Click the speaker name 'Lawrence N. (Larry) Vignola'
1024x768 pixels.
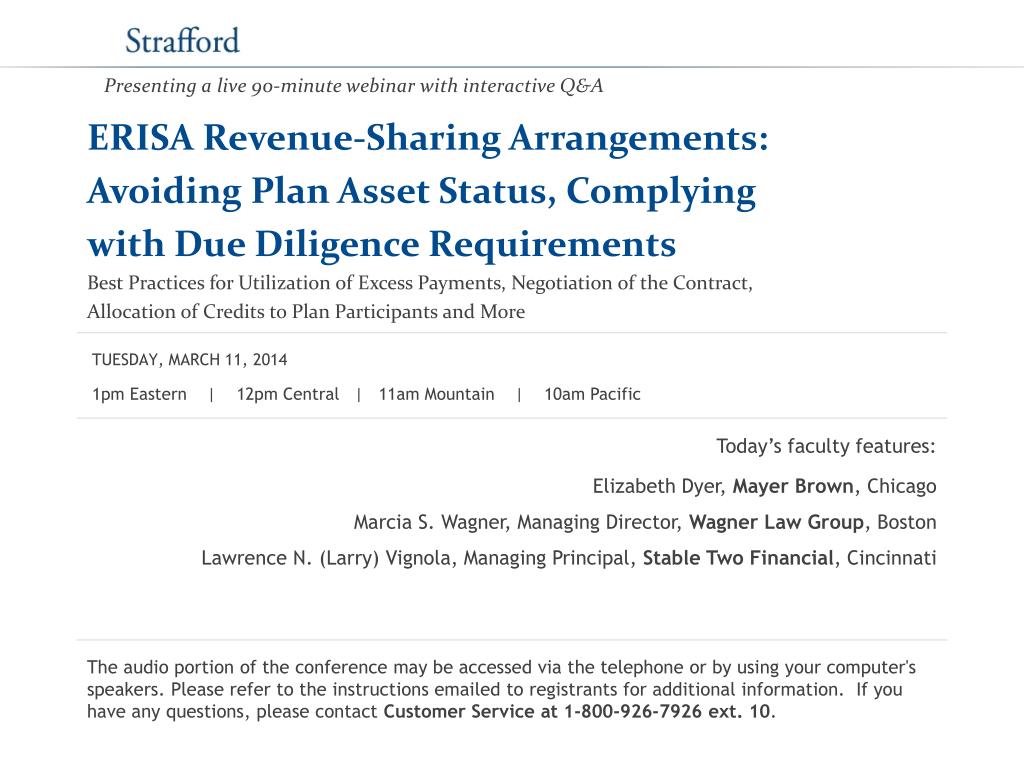(326, 558)
